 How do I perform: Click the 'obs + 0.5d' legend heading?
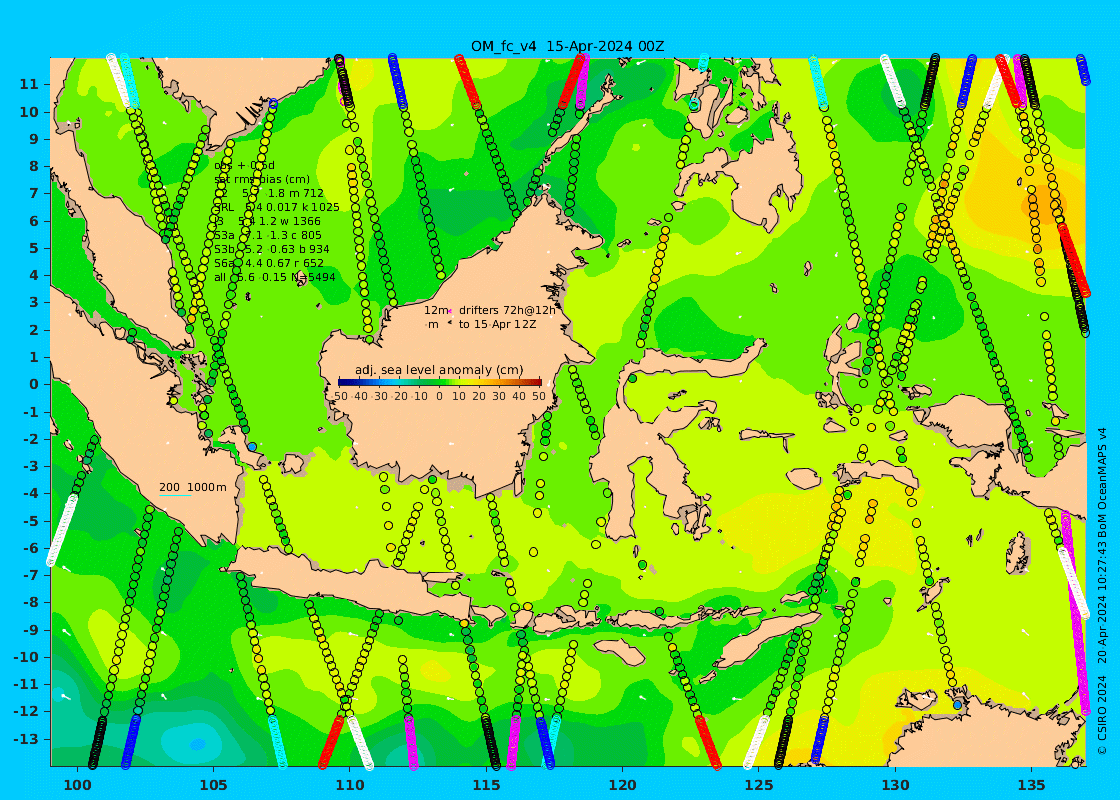coord(244,166)
